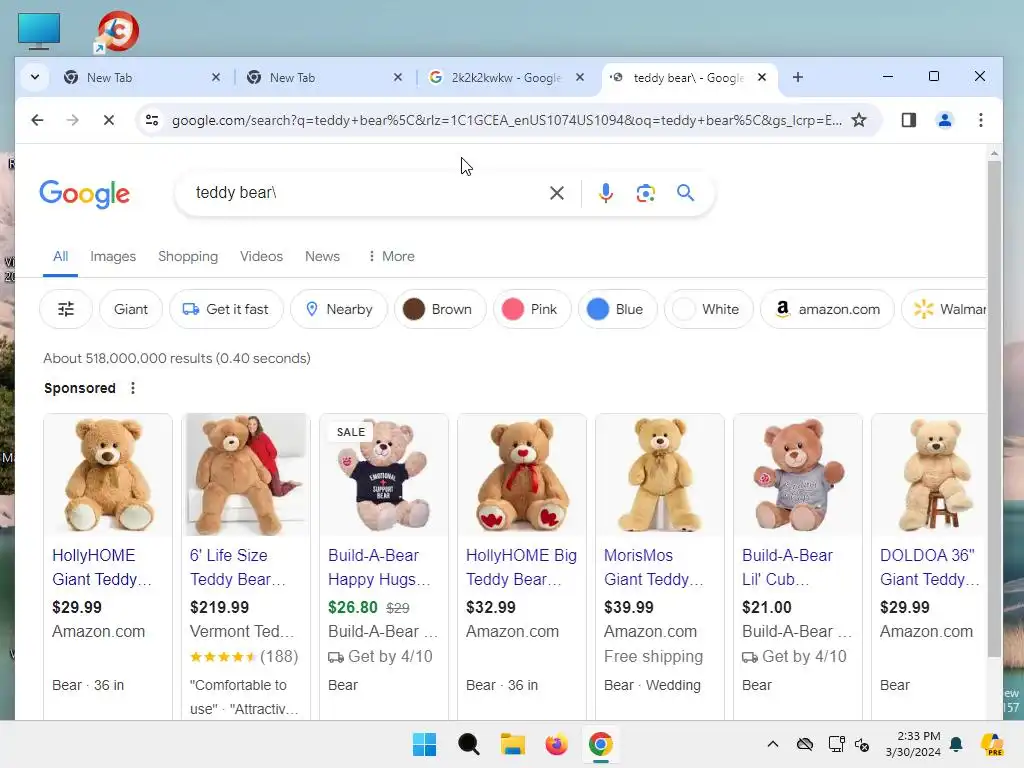Open a new Chrome tab with plus
This screenshot has height=768, width=1024.
797,77
